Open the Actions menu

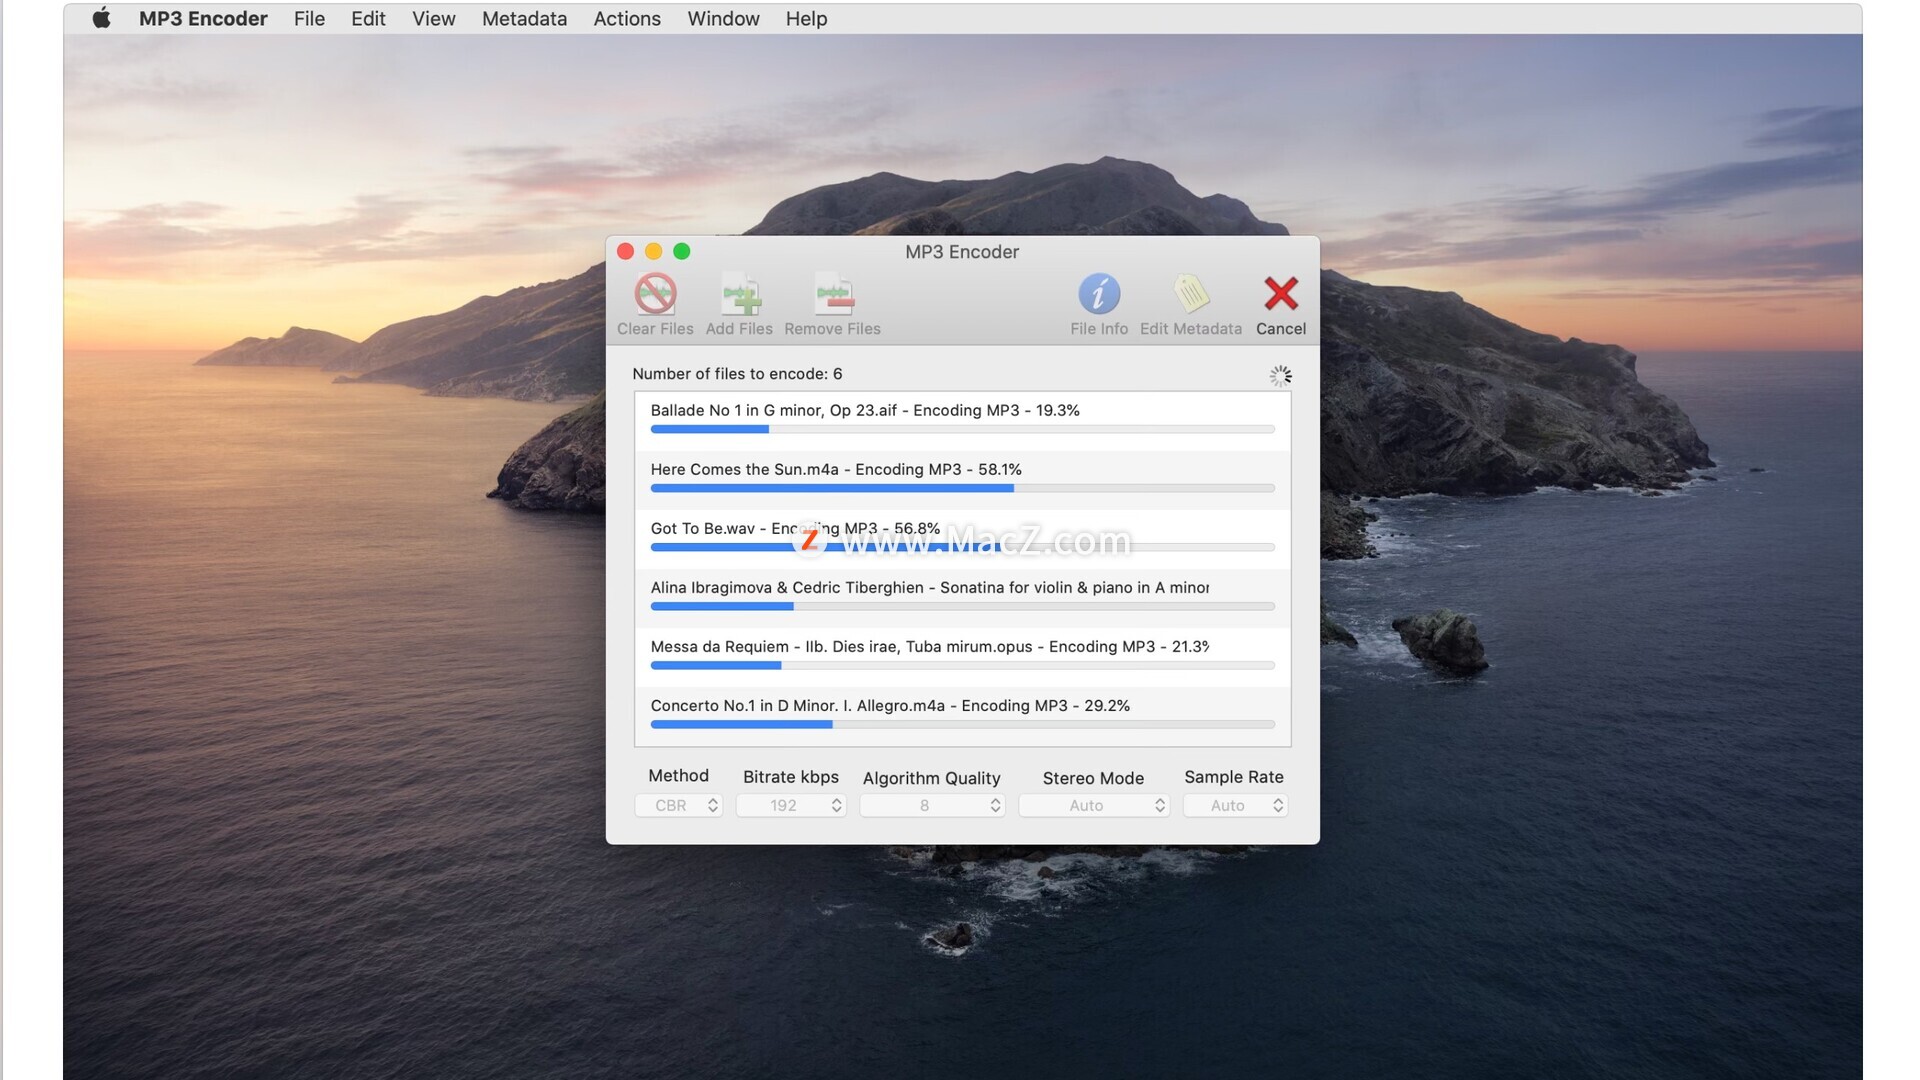pyautogui.click(x=627, y=18)
